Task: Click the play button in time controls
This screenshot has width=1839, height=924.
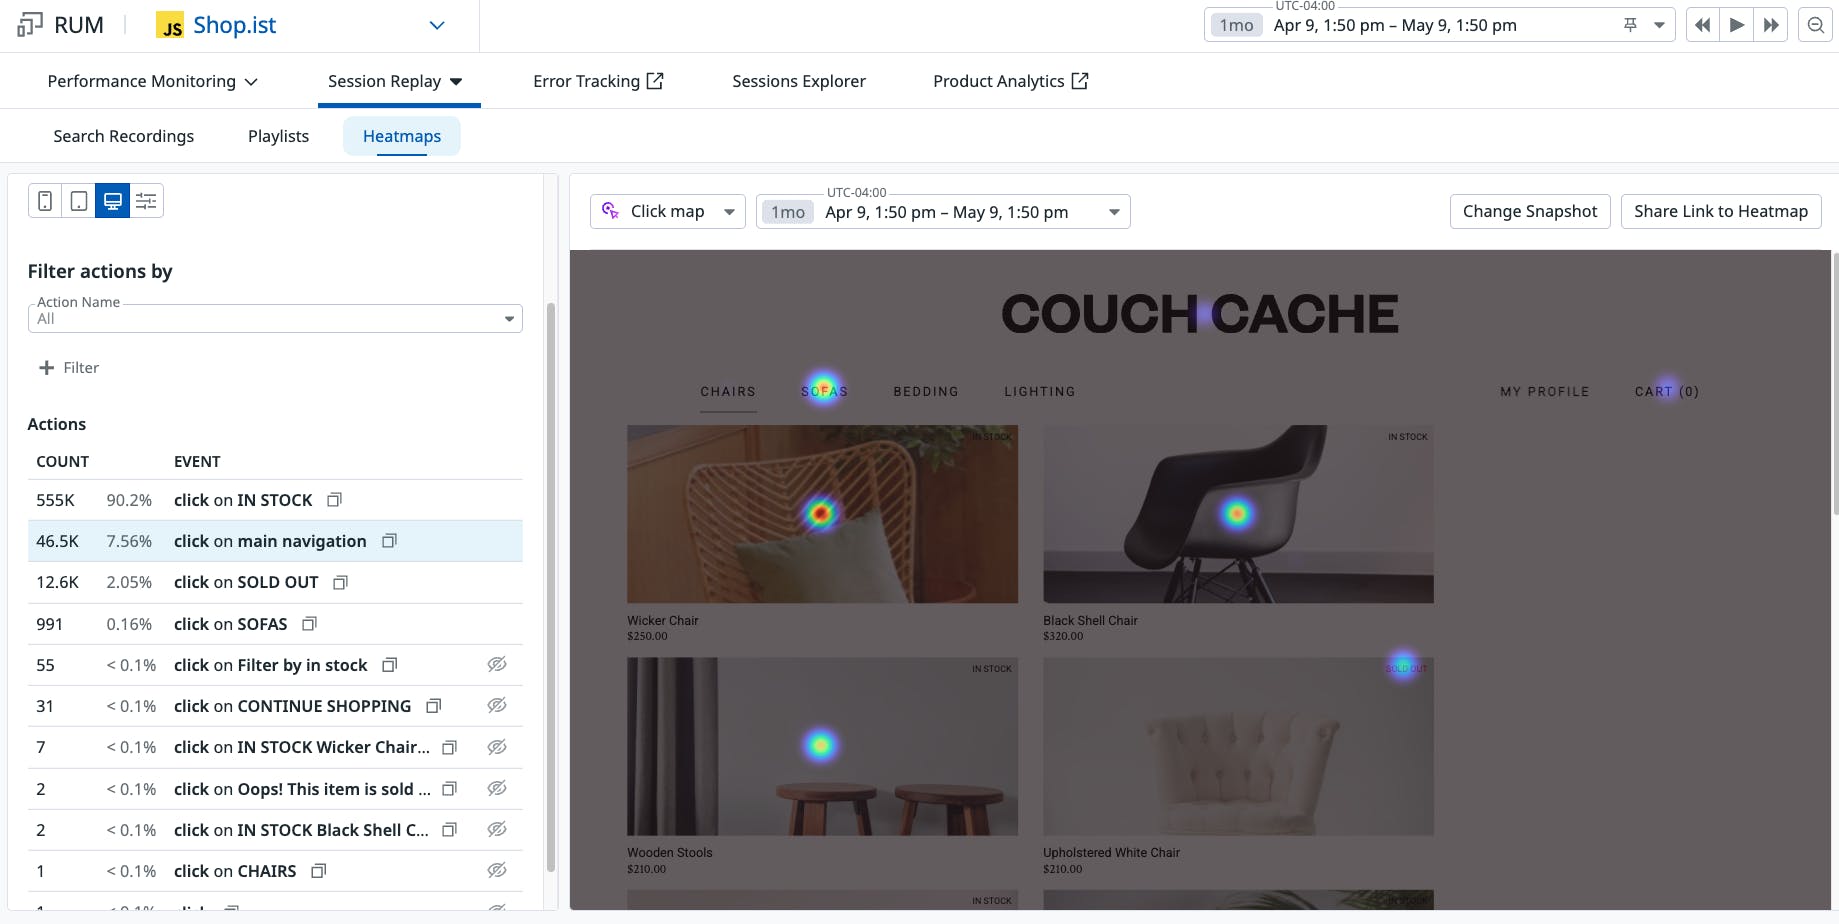Action: pos(1737,26)
